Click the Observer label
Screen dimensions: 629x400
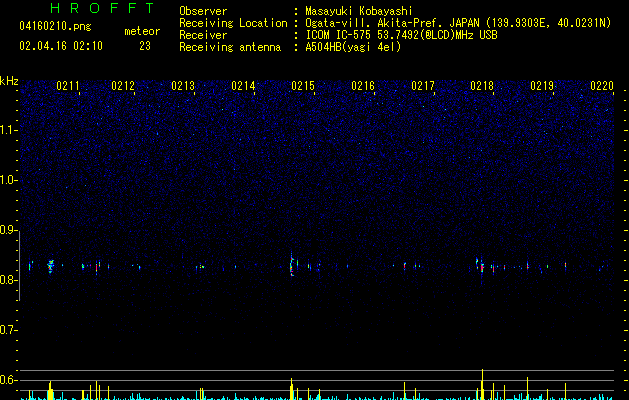(x=203, y=11)
